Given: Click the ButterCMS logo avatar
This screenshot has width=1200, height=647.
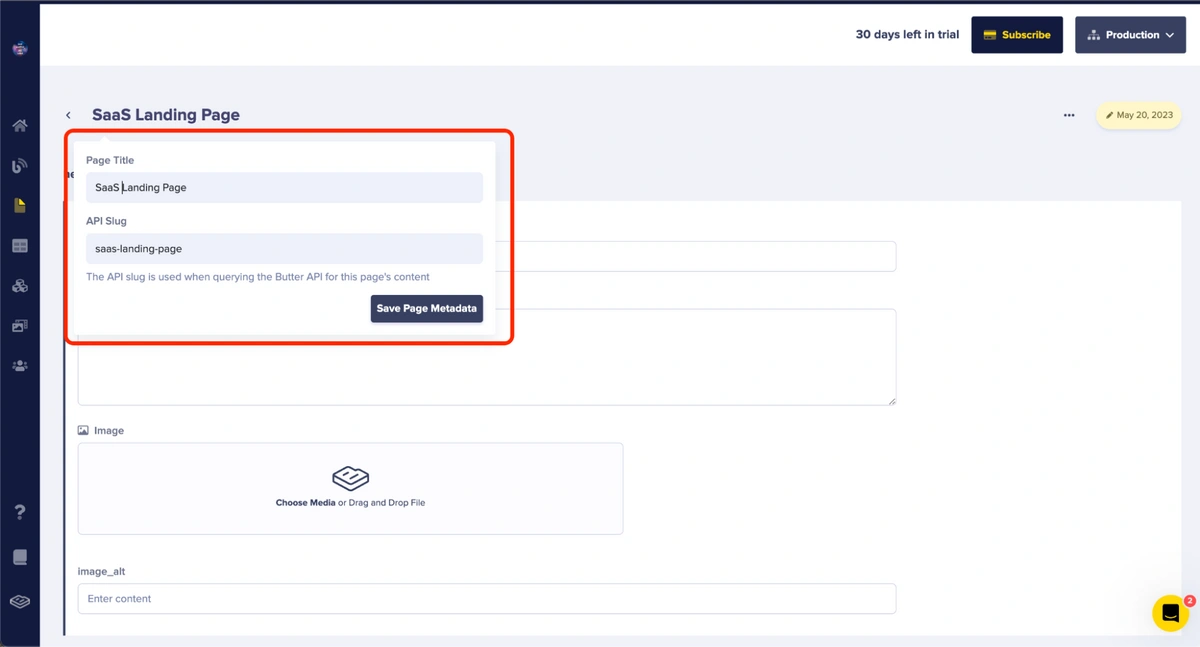Looking at the screenshot, I should pyautogui.click(x=19, y=48).
